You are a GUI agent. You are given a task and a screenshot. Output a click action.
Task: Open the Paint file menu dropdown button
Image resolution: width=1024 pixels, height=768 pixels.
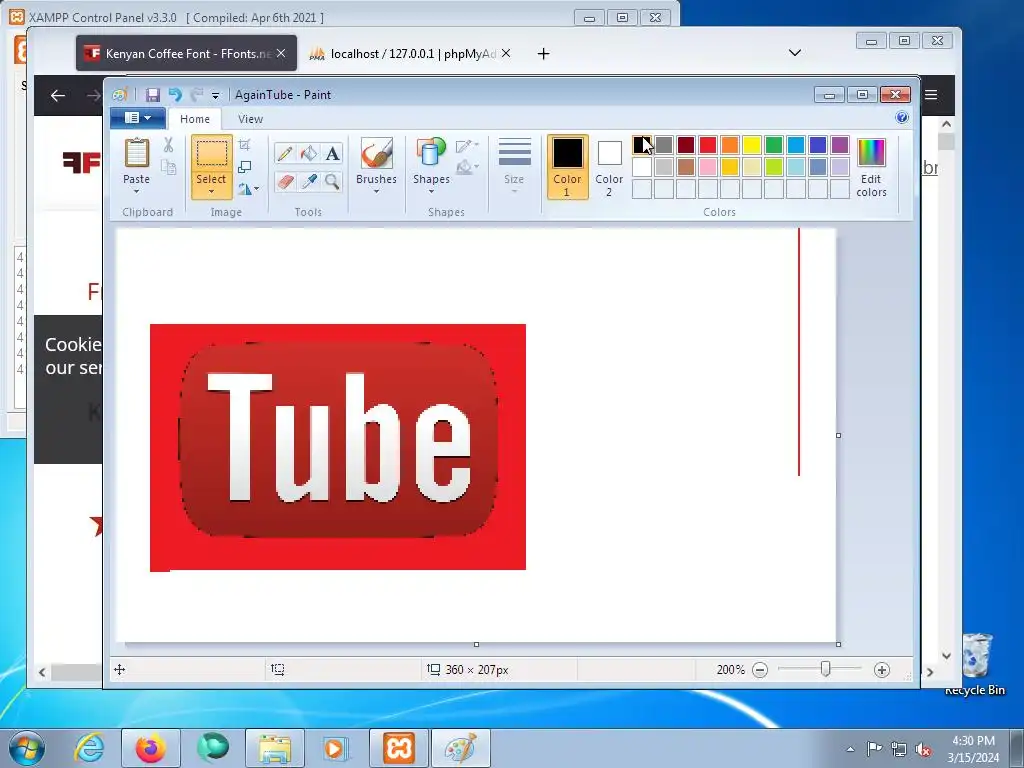[x=137, y=118]
